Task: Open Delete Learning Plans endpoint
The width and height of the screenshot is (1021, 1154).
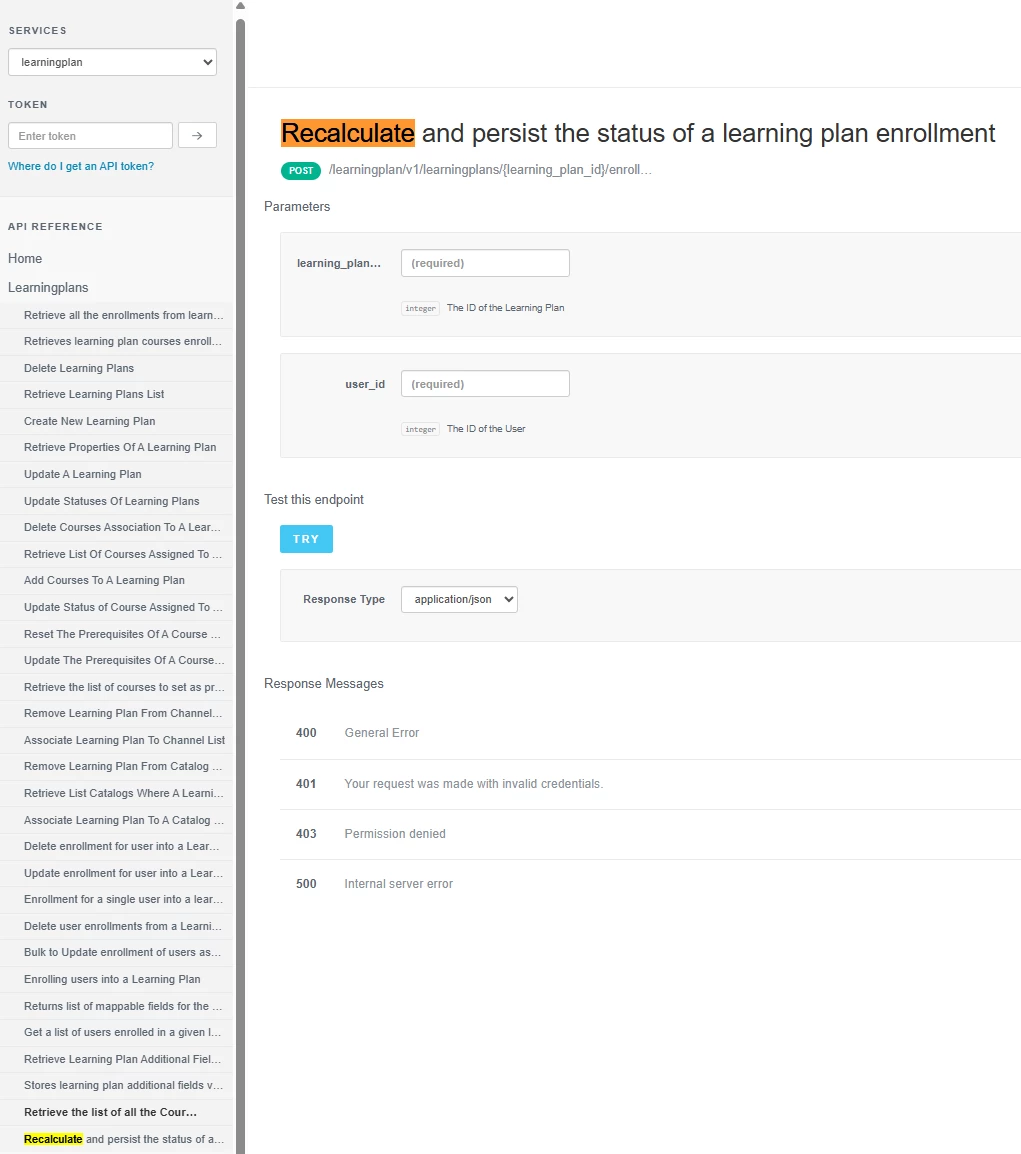Action: [79, 368]
